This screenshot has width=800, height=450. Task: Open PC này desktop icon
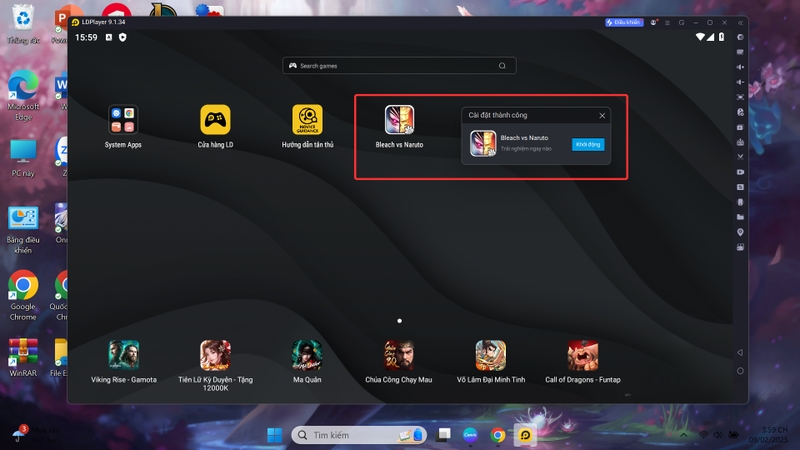click(x=23, y=158)
